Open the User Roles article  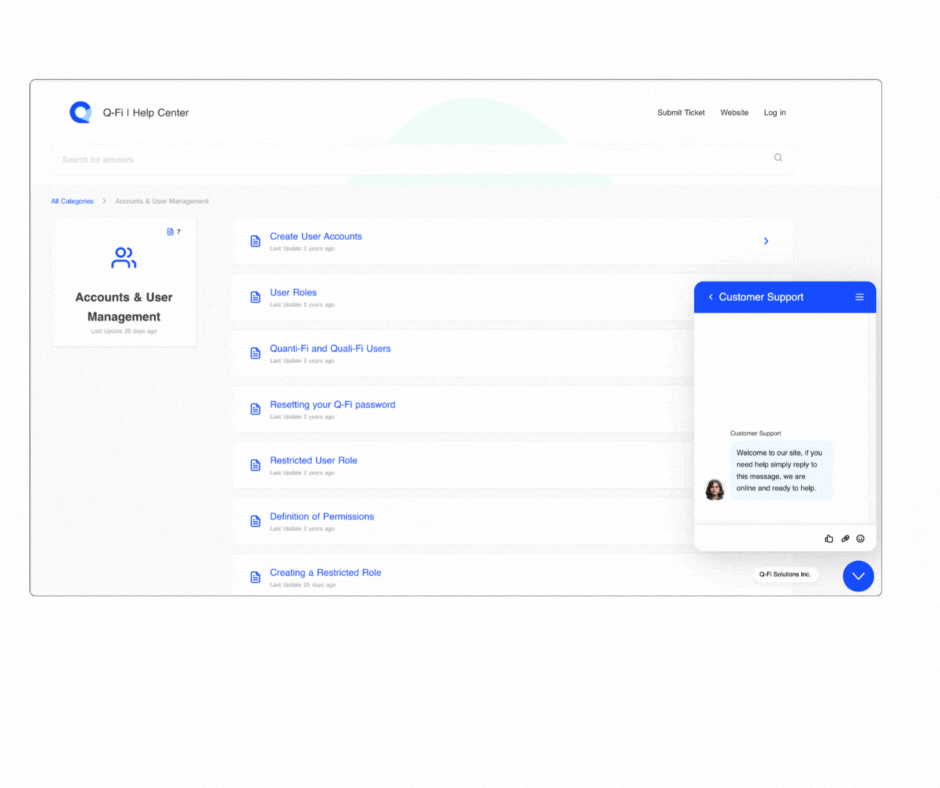coord(293,293)
